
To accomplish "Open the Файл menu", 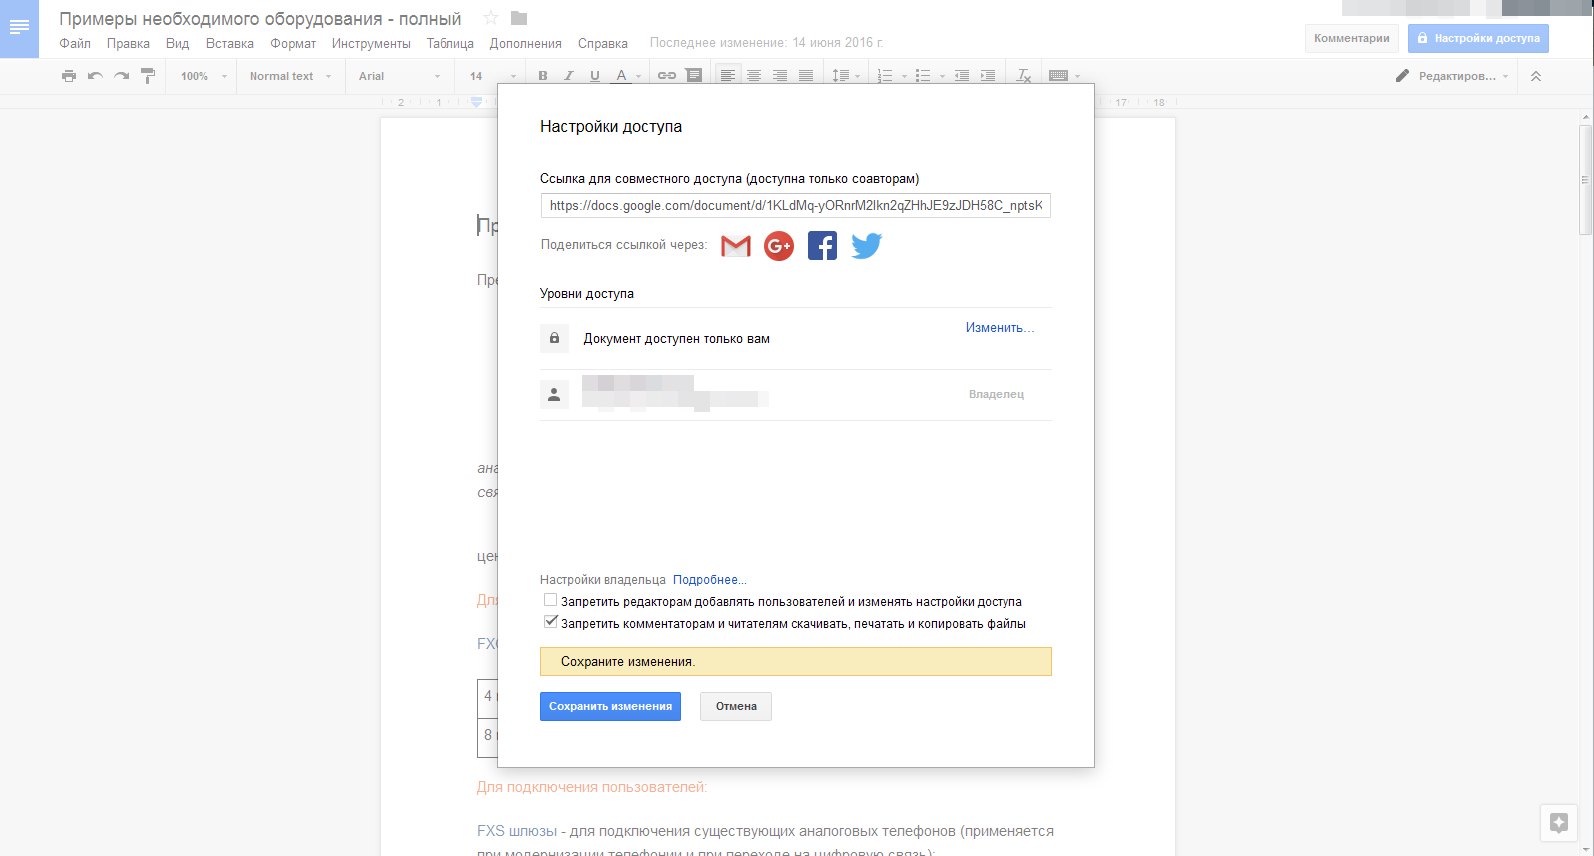I will point(75,43).
